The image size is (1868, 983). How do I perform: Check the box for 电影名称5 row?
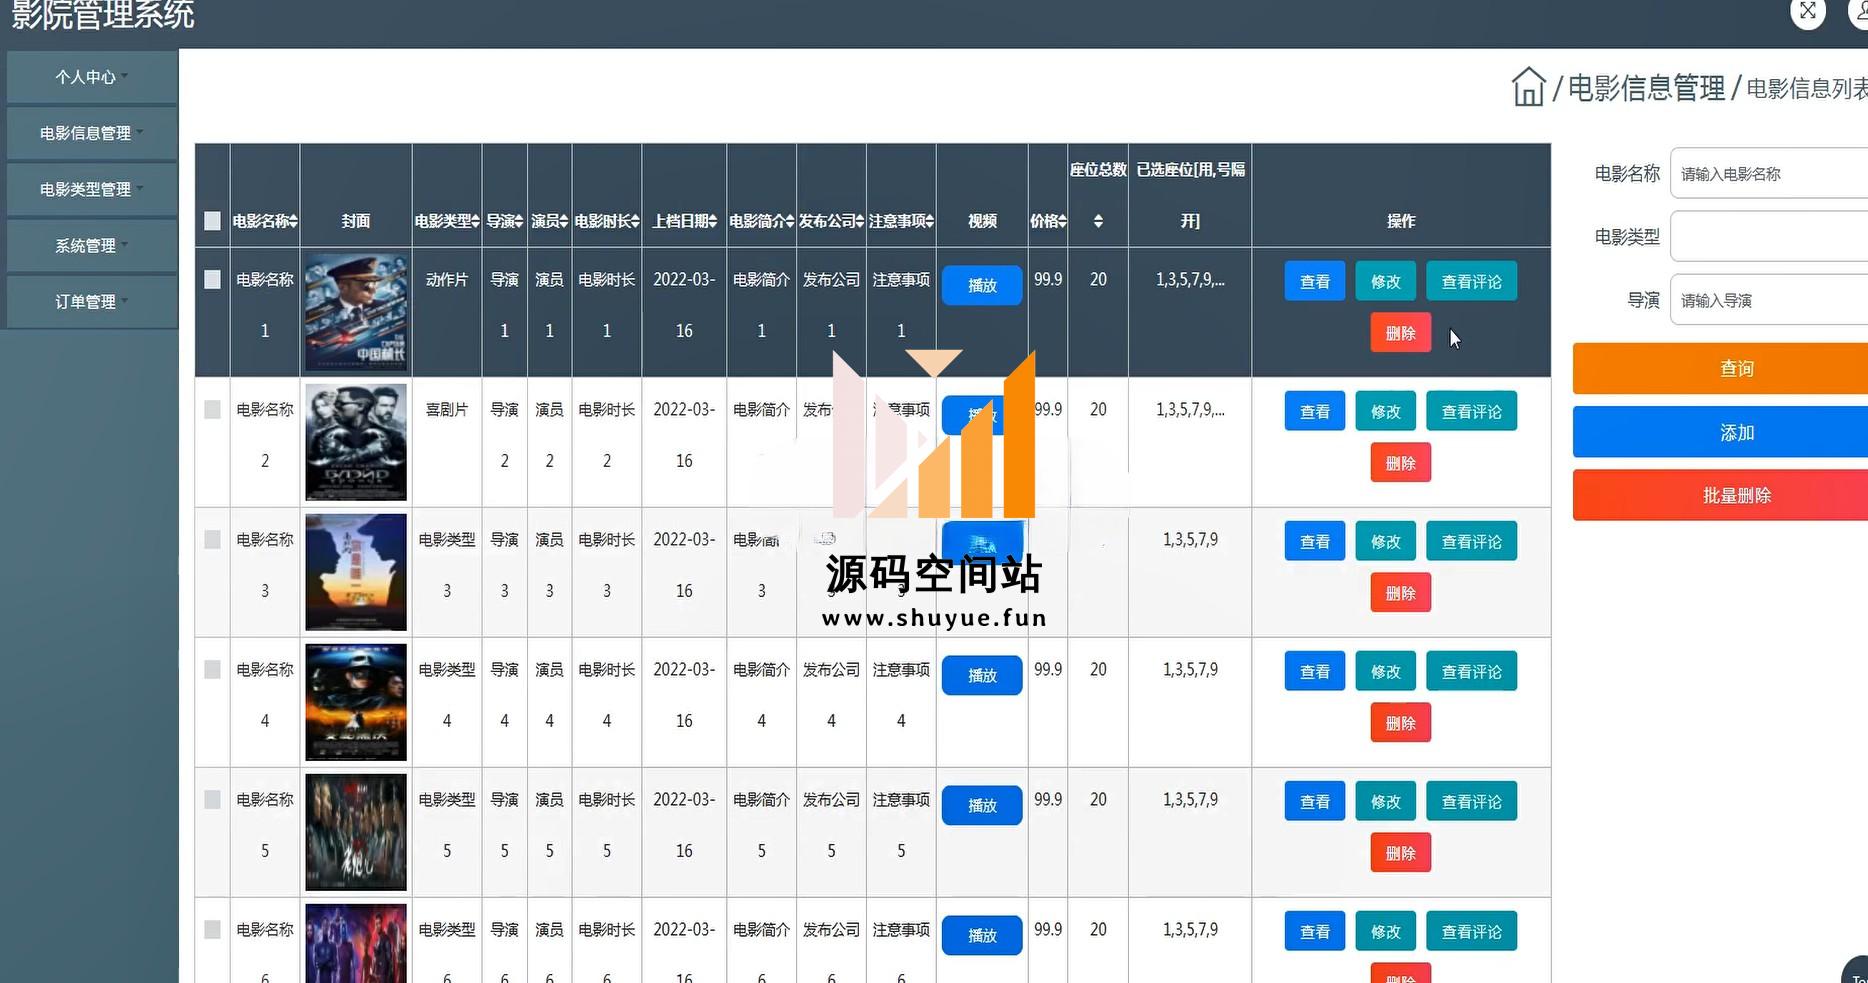(212, 800)
